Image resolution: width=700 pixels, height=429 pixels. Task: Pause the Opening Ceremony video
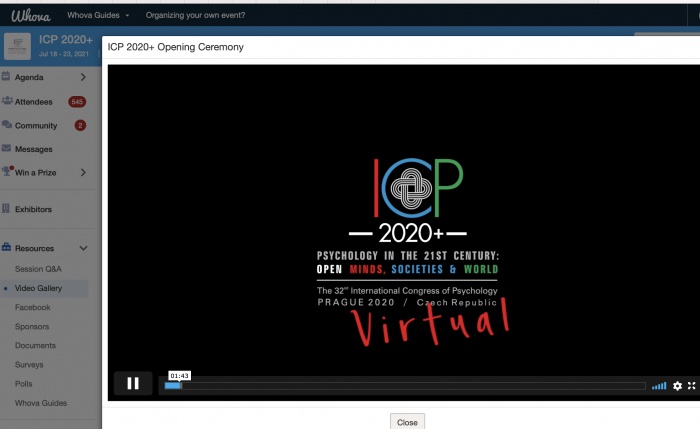pyautogui.click(x=133, y=383)
